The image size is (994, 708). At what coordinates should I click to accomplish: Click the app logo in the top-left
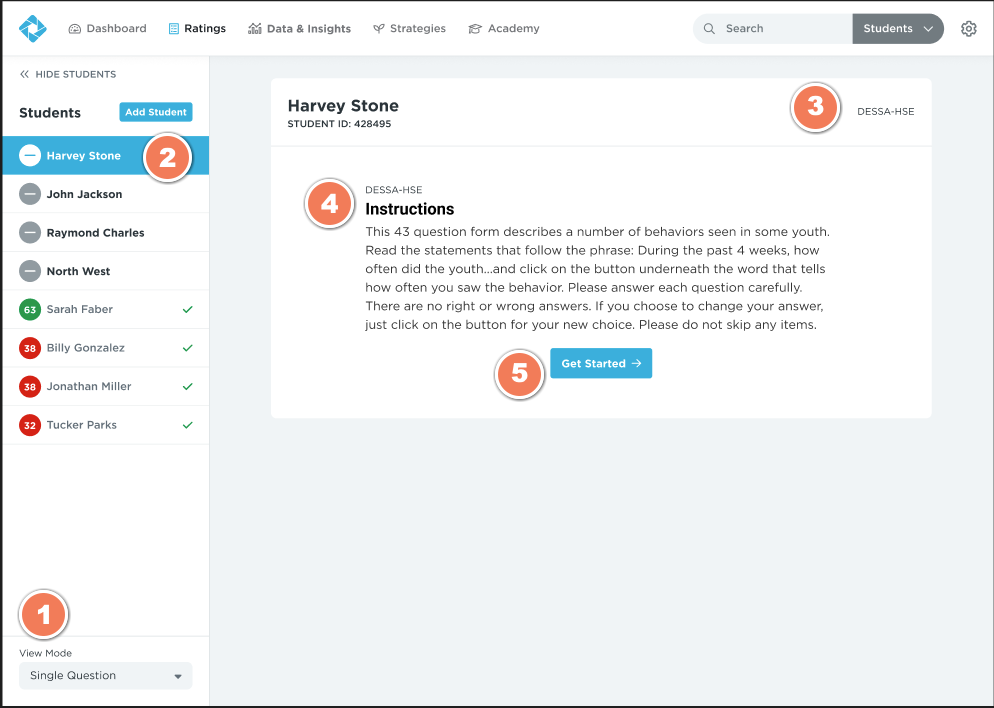(x=33, y=29)
